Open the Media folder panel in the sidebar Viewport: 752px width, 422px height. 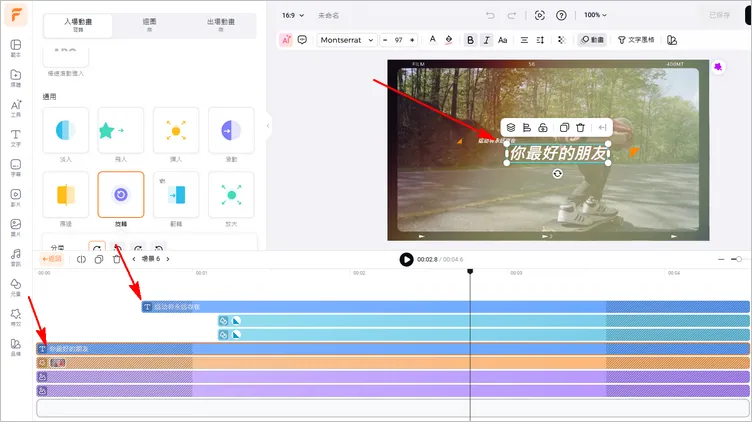coord(16,78)
